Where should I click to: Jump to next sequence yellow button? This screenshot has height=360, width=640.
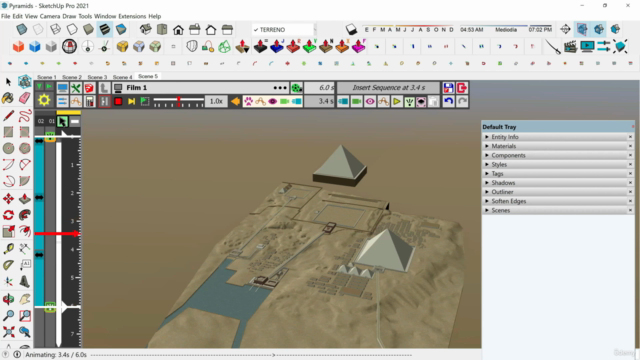[x=131, y=101]
